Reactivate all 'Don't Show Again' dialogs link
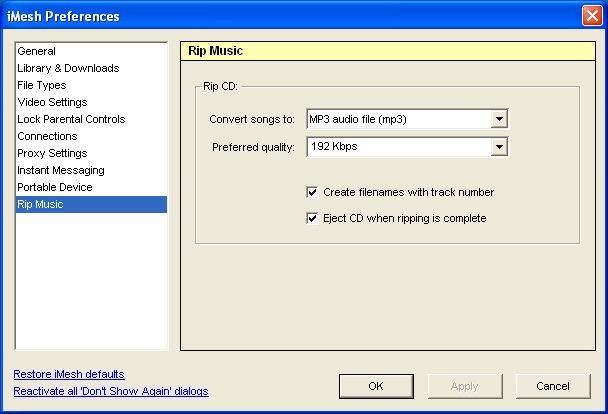Viewport: 608px width, 414px height. point(111,391)
